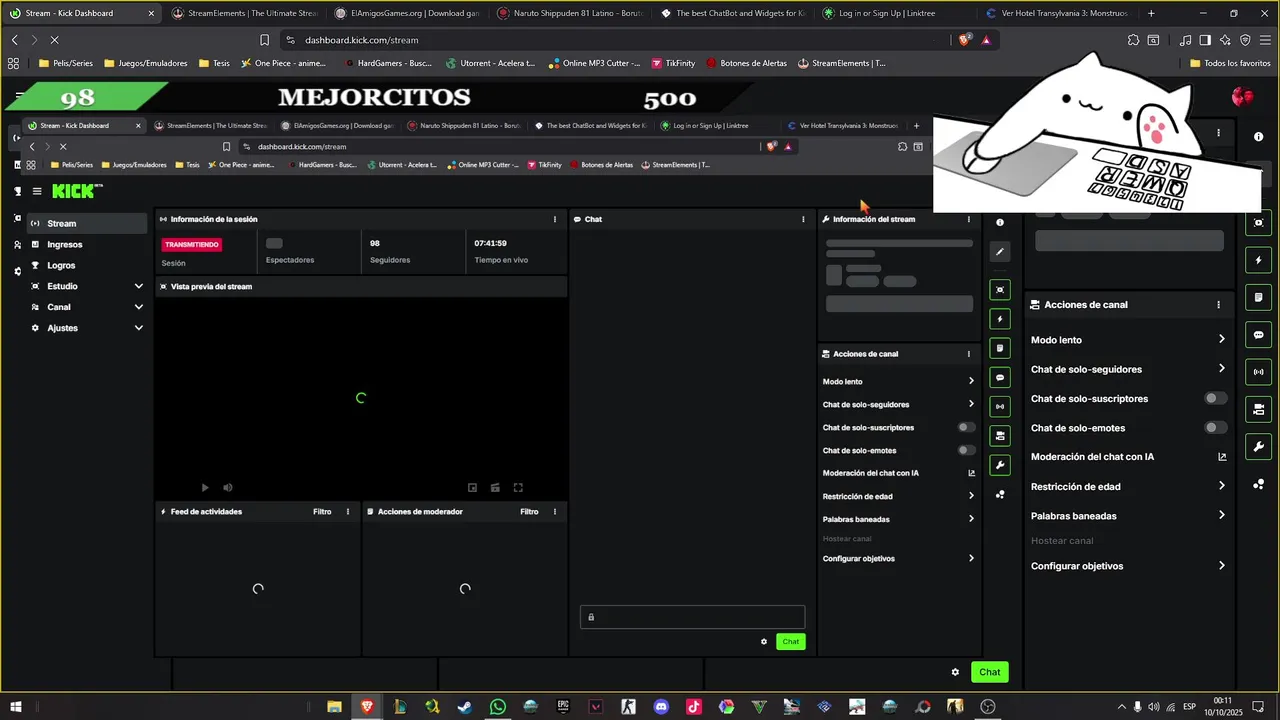Select Ingresos in the left sidebar
The height and width of the screenshot is (720, 1280).
coord(88,244)
